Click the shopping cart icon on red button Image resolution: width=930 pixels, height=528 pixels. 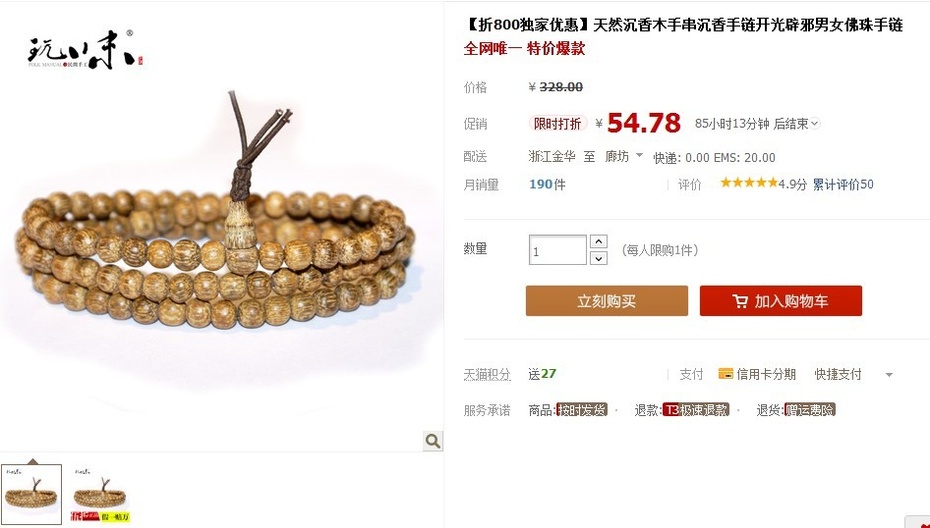(x=740, y=301)
